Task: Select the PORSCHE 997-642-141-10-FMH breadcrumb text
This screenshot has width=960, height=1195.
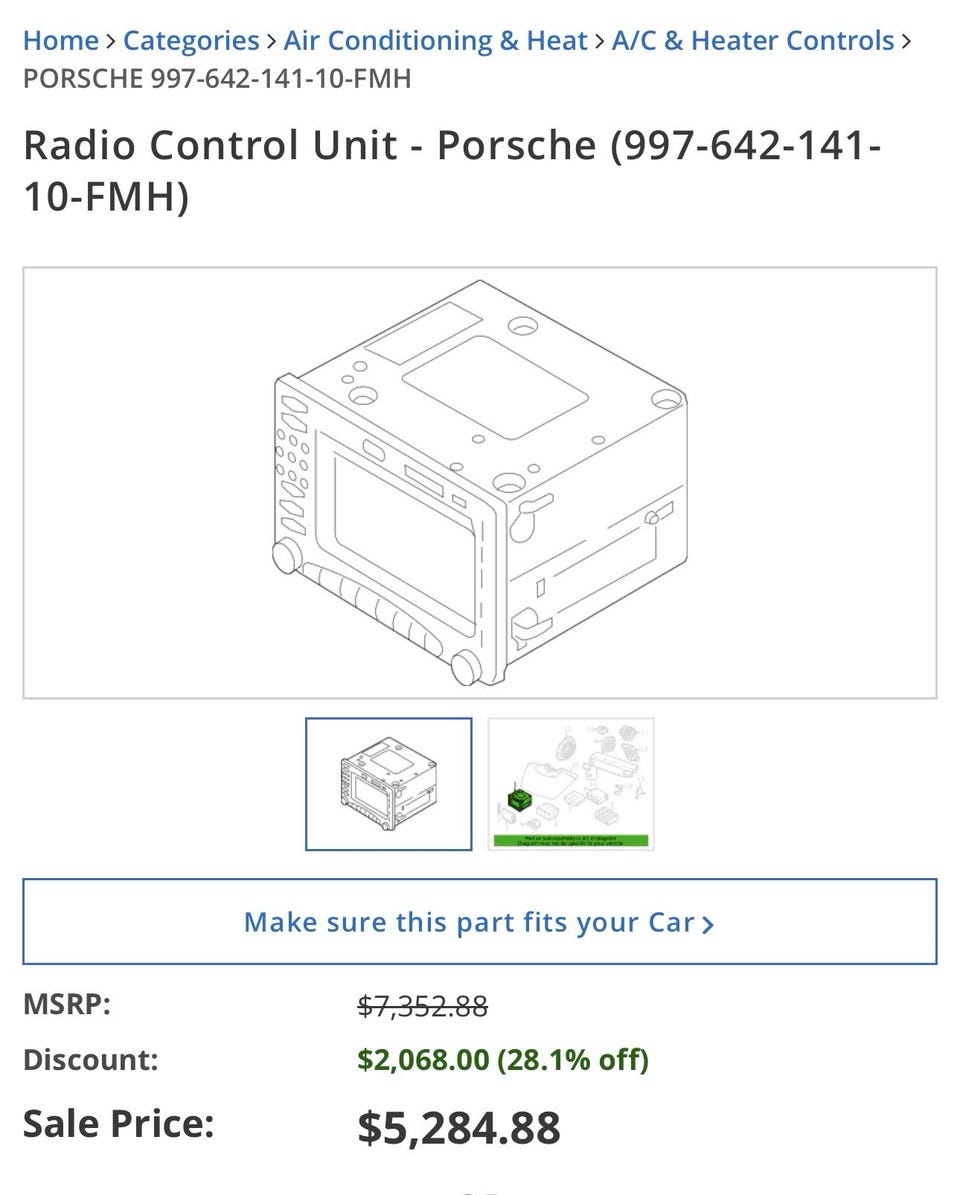Action: (x=217, y=78)
